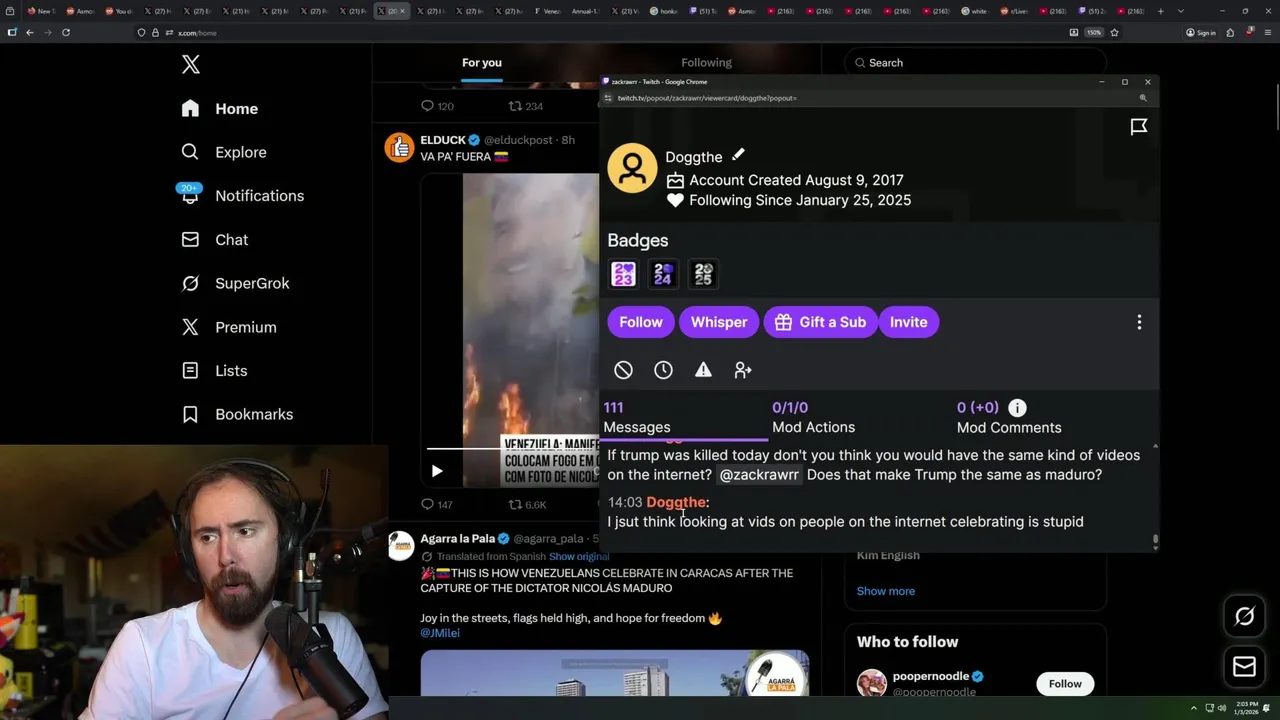This screenshot has height=720, width=1280.
Task: Click the browser back arrow
Action: pyautogui.click(x=30, y=32)
